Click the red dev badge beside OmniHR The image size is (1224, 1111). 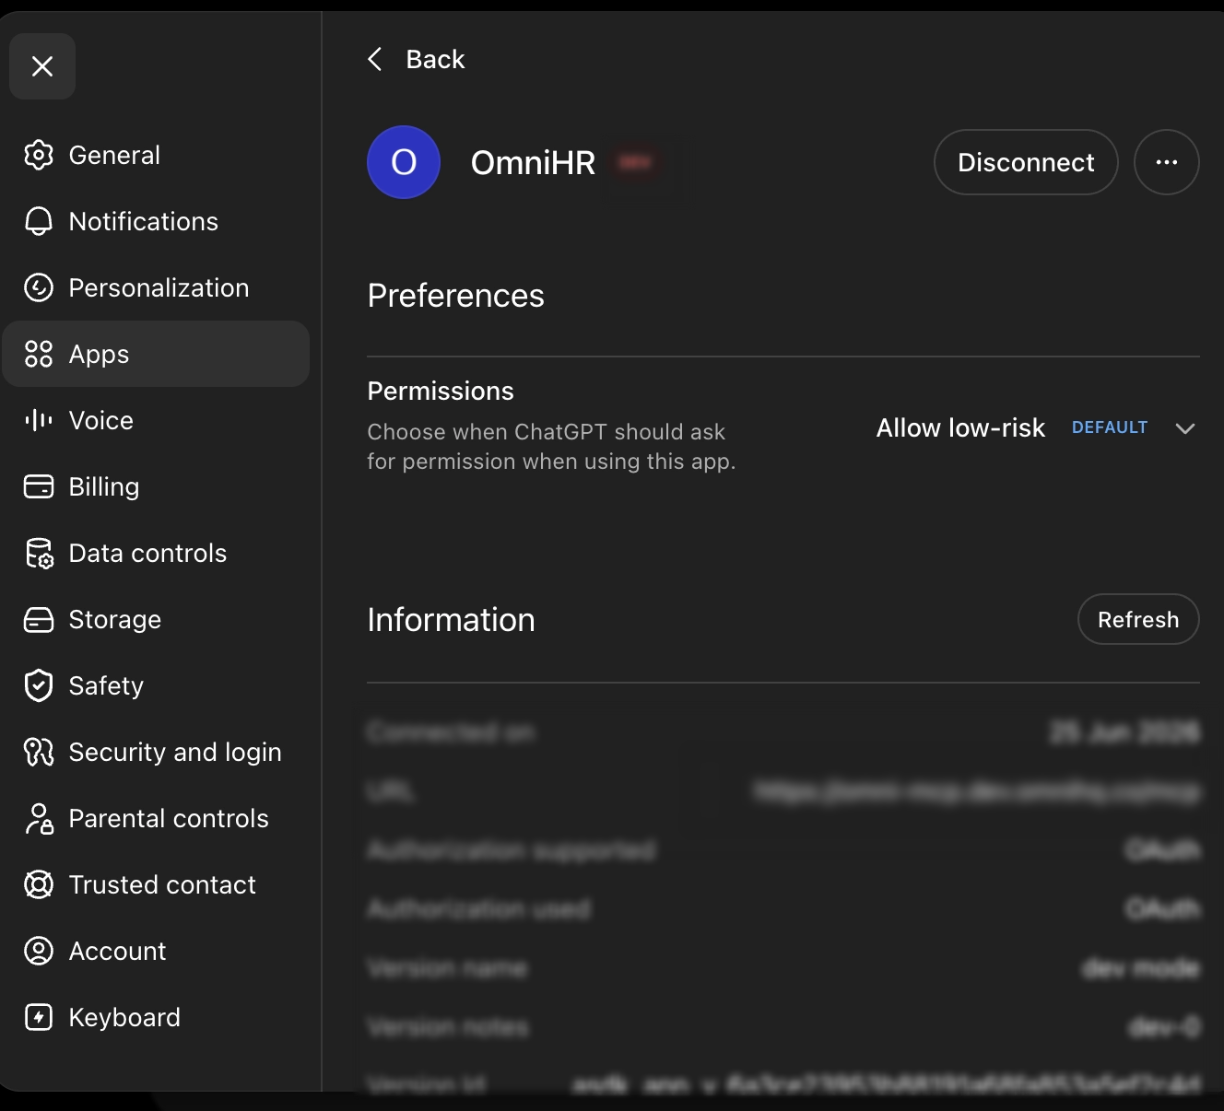tap(635, 163)
